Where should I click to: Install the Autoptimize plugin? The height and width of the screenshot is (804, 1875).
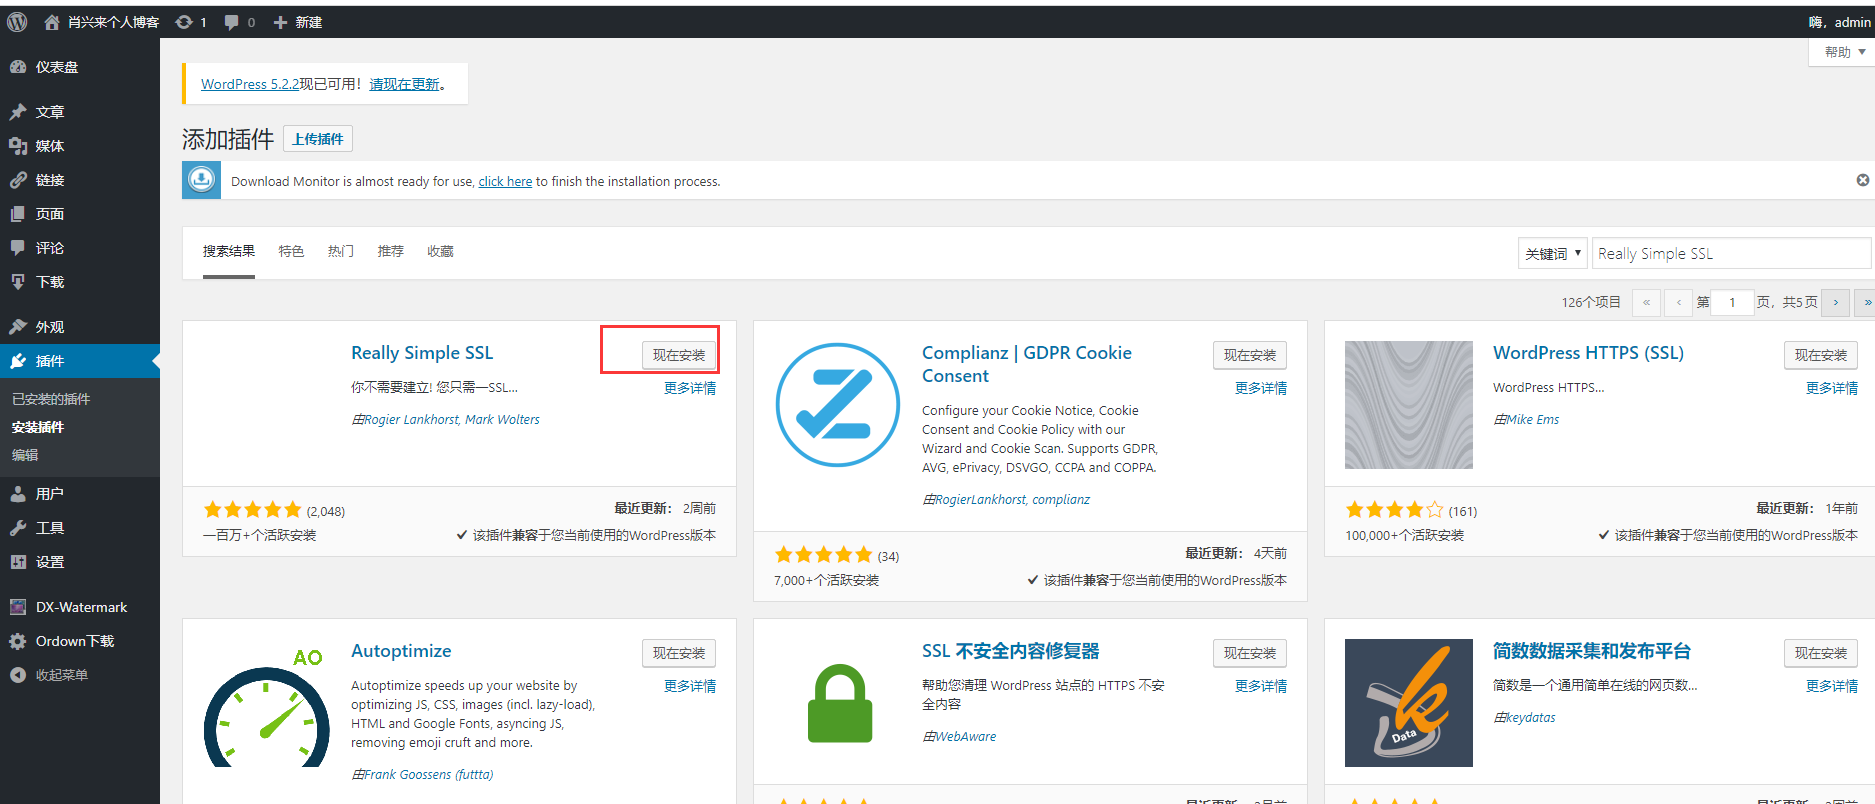click(679, 653)
